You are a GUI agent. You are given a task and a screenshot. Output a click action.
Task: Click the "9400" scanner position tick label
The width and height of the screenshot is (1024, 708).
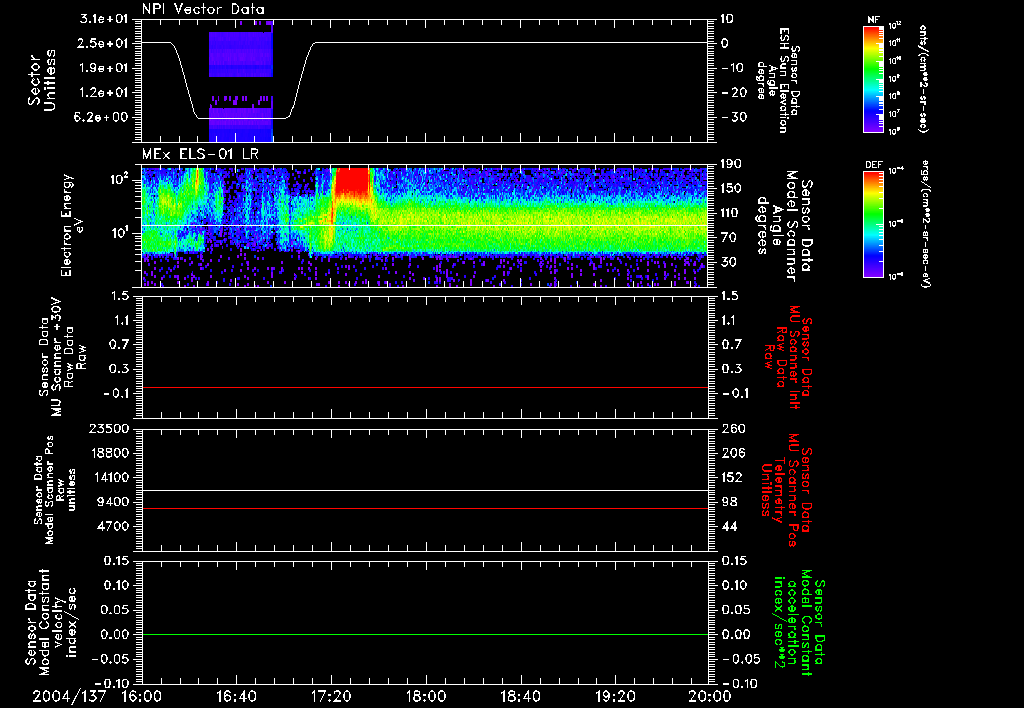112,502
